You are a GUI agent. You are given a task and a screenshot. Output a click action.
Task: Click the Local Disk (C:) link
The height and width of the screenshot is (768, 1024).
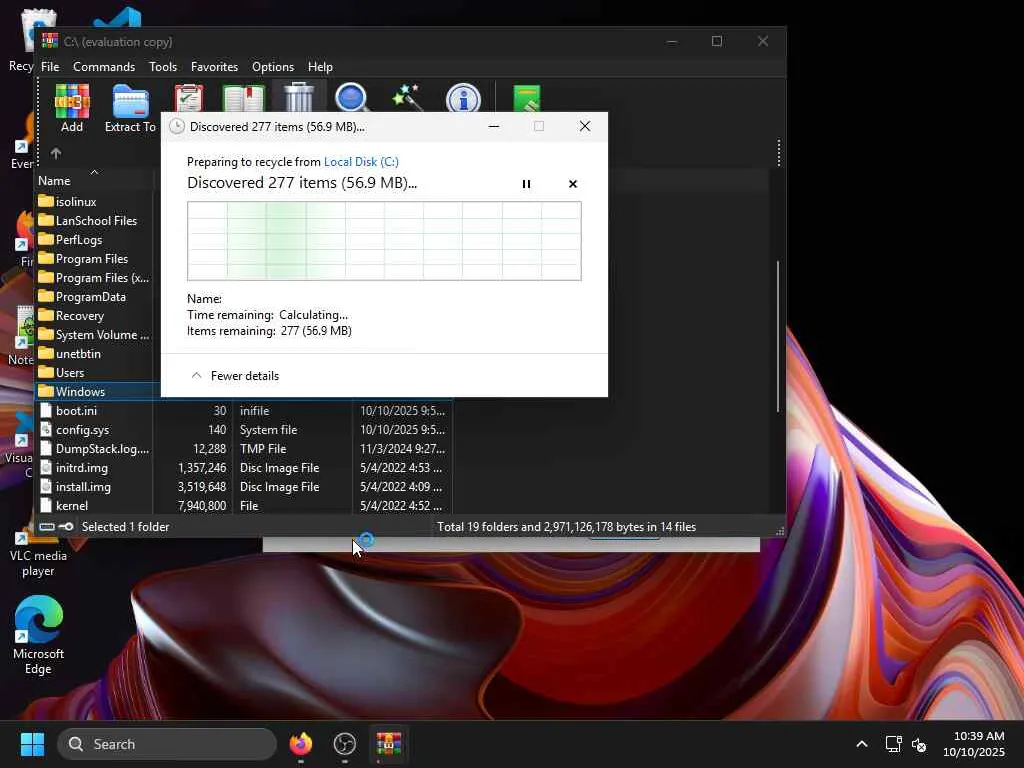361,162
